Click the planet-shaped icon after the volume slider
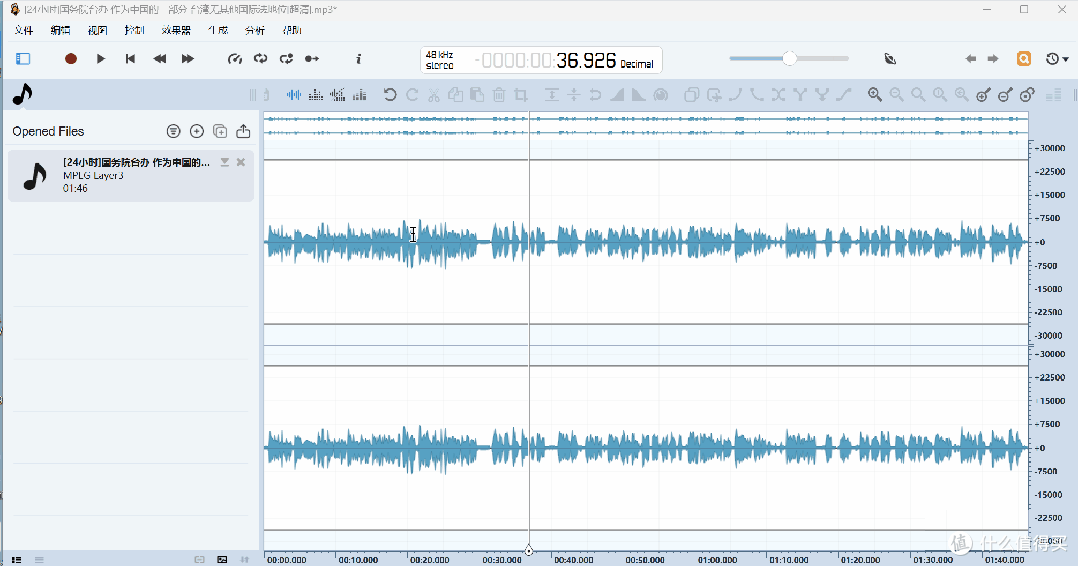 pyautogui.click(x=890, y=59)
